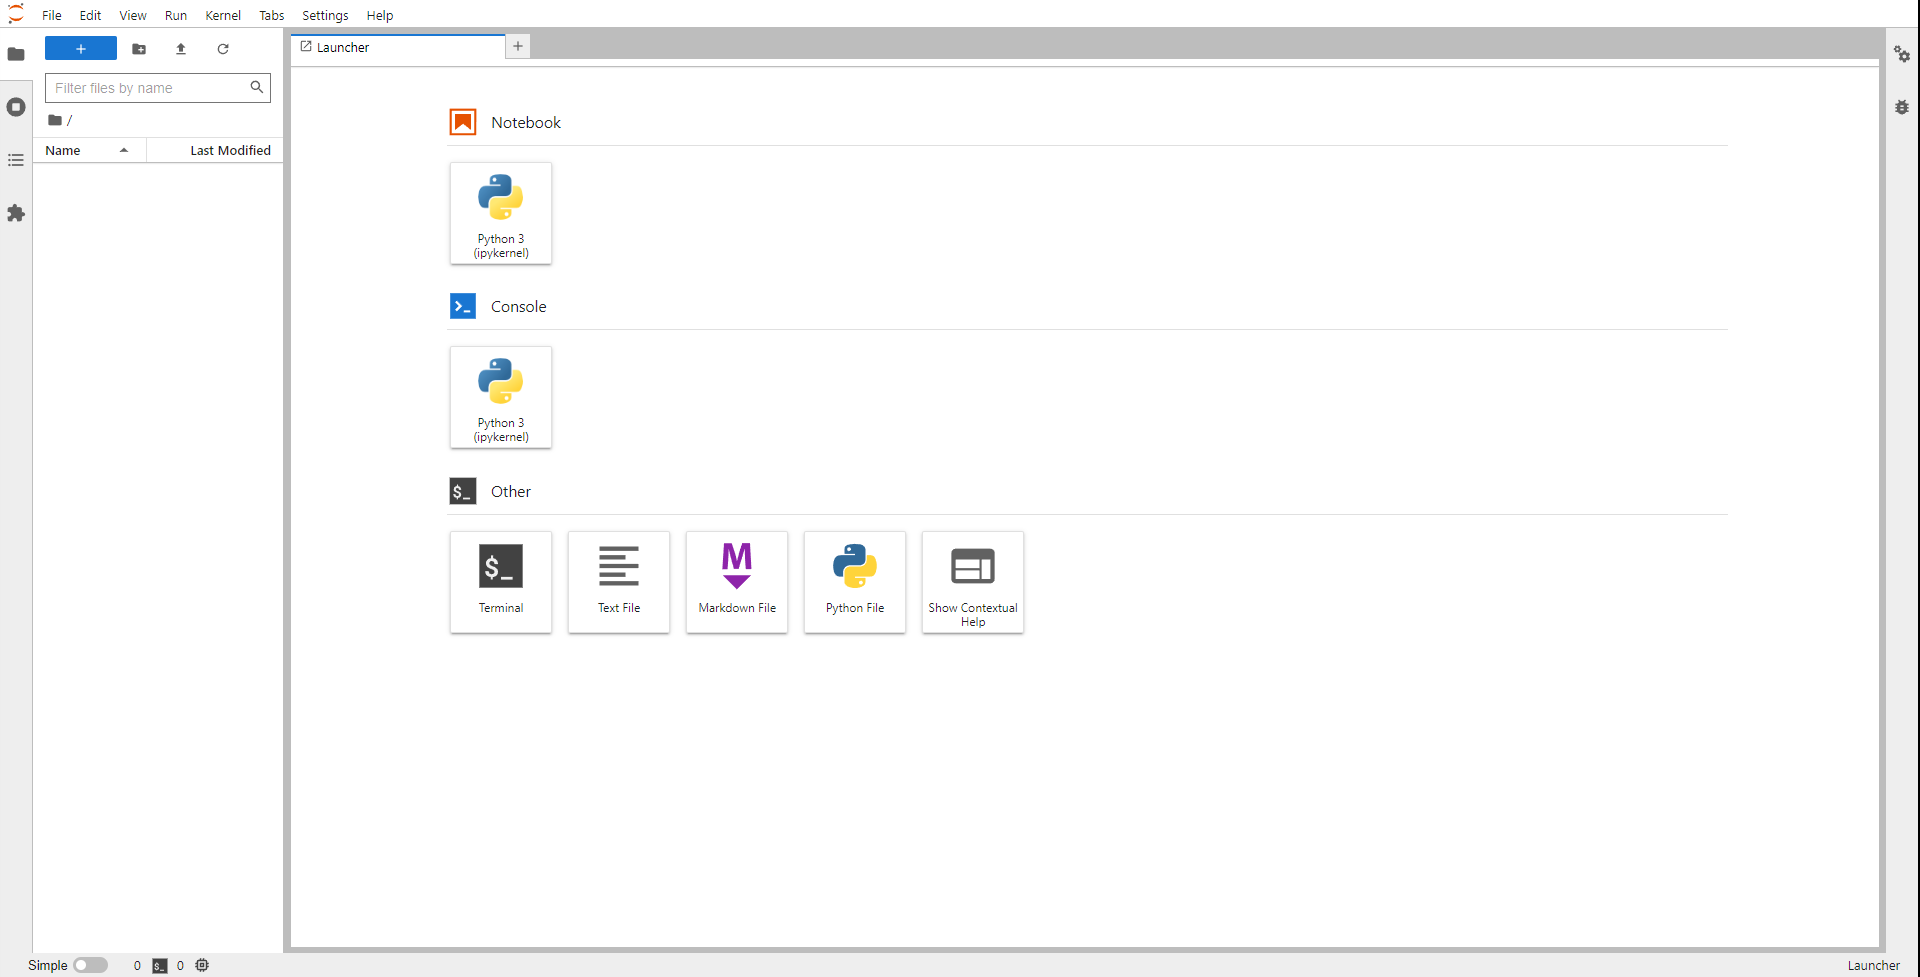This screenshot has width=1920, height=977.
Task: Refresh the file browser list
Action: point(223,49)
